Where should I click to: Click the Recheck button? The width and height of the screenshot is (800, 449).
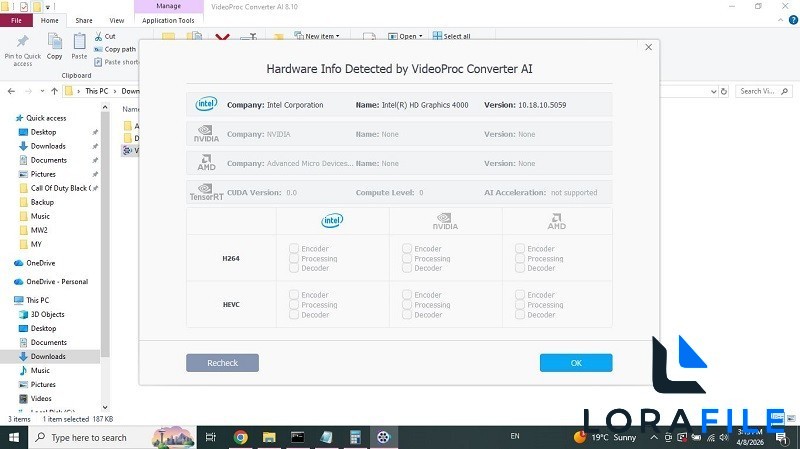222,363
